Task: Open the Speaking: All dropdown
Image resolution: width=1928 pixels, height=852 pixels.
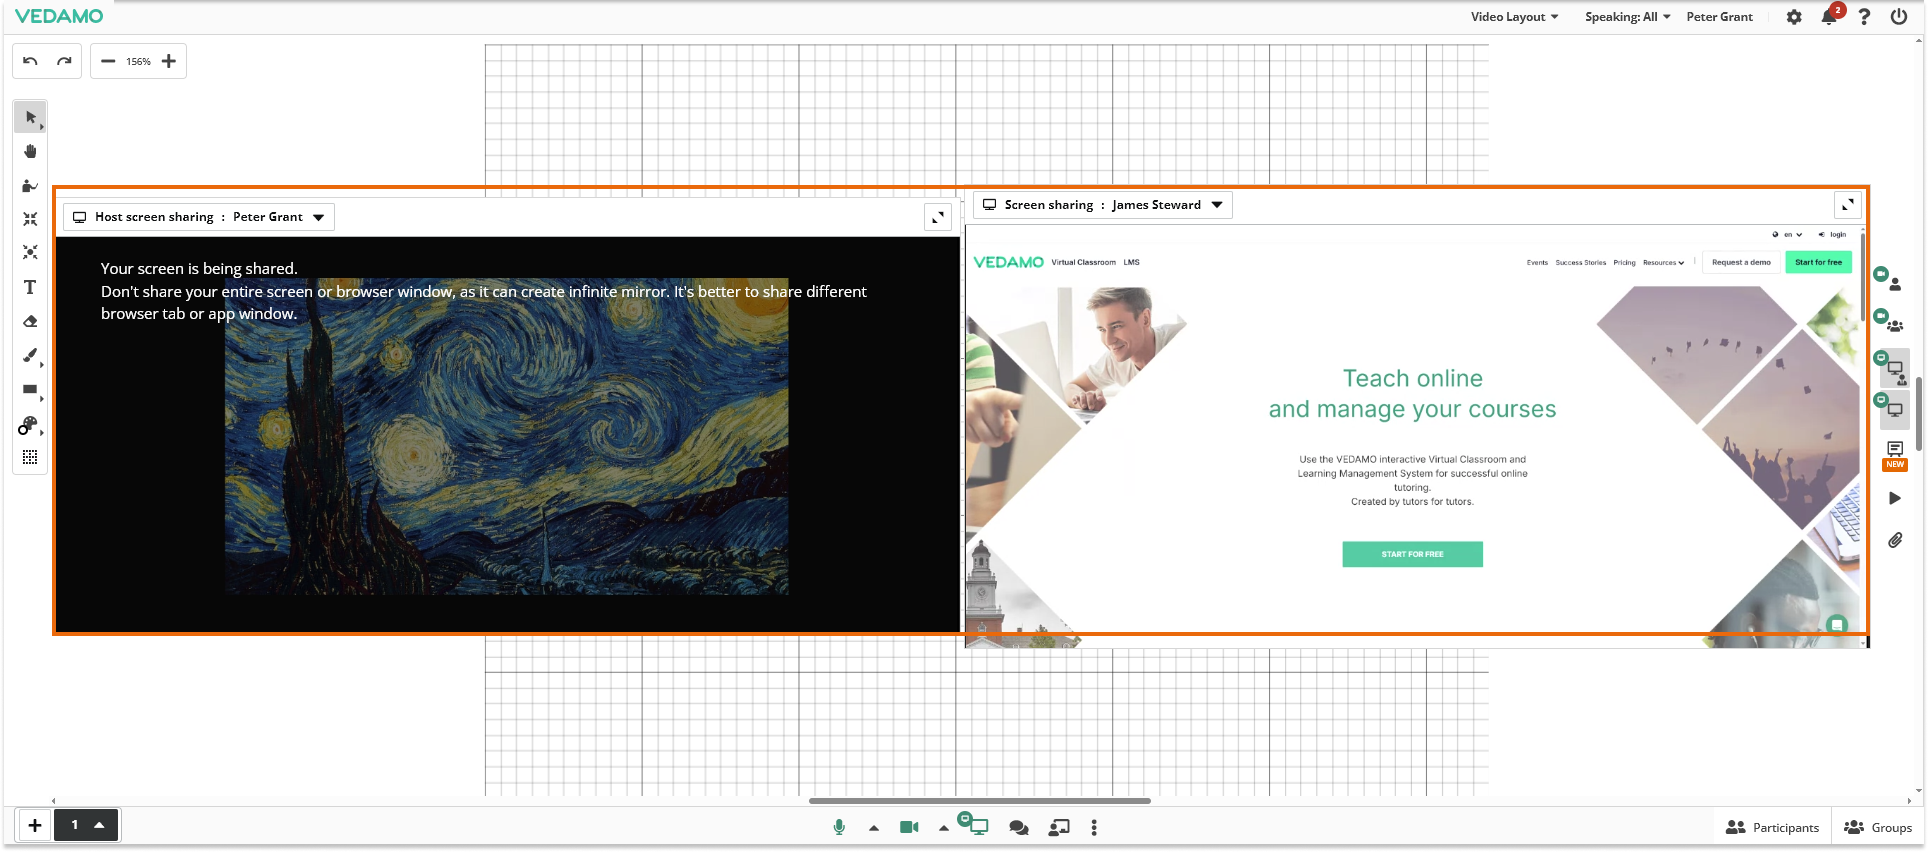Action: click(1627, 17)
